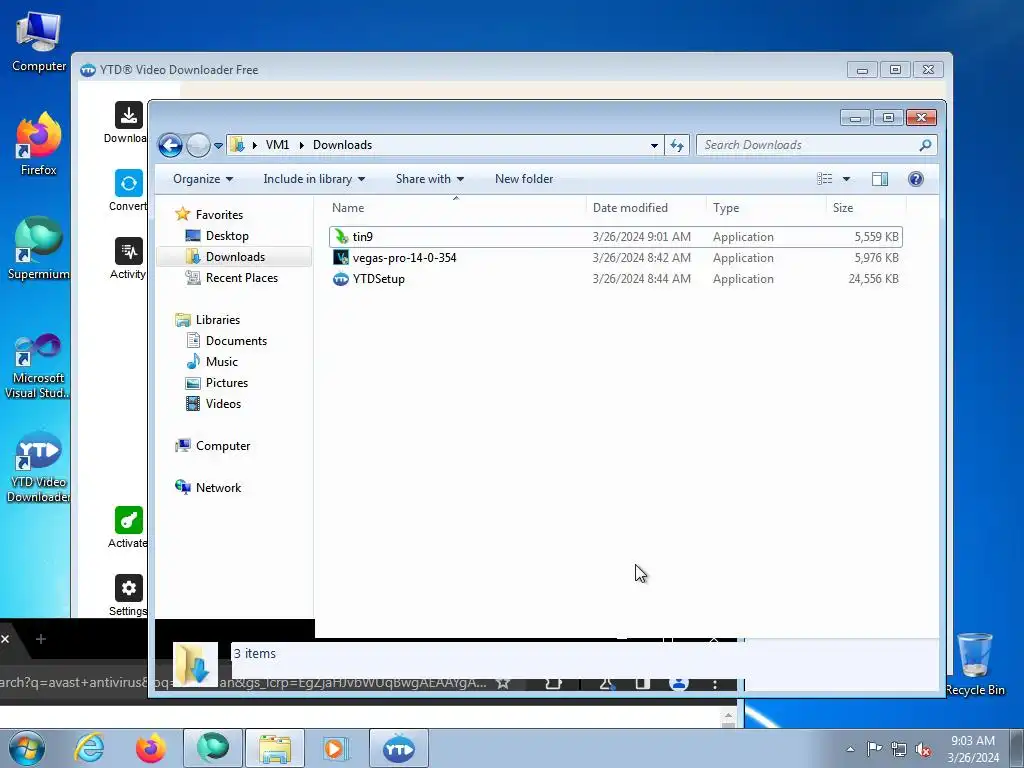Open the Music library
This screenshot has width=1024, height=768.
[221, 362]
